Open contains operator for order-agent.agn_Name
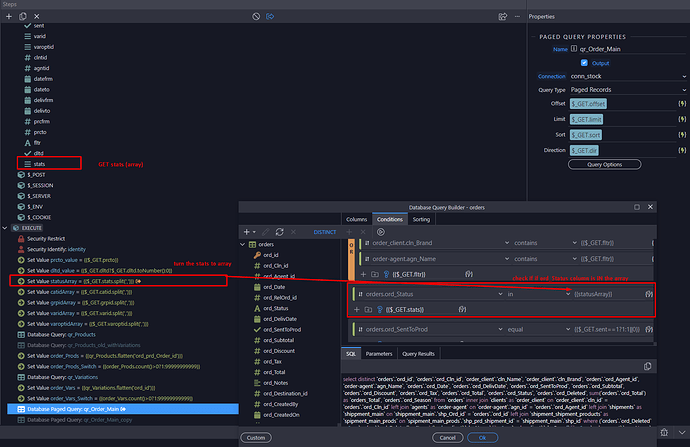 point(545,259)
